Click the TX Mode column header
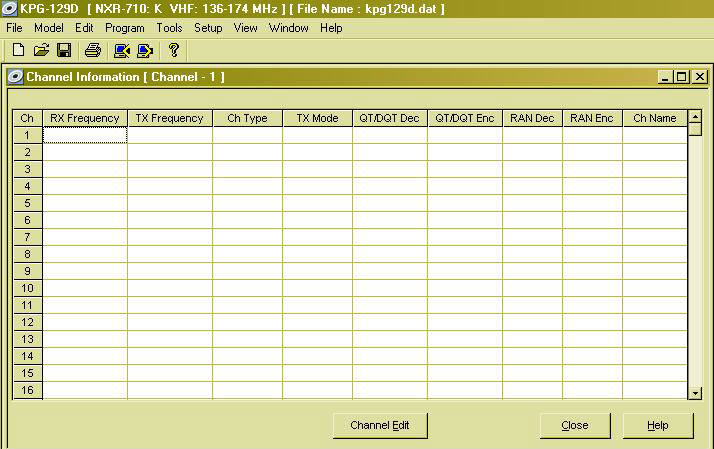Image resolution: width=714 pixels, height=449 pixels. tap(317, 118)
